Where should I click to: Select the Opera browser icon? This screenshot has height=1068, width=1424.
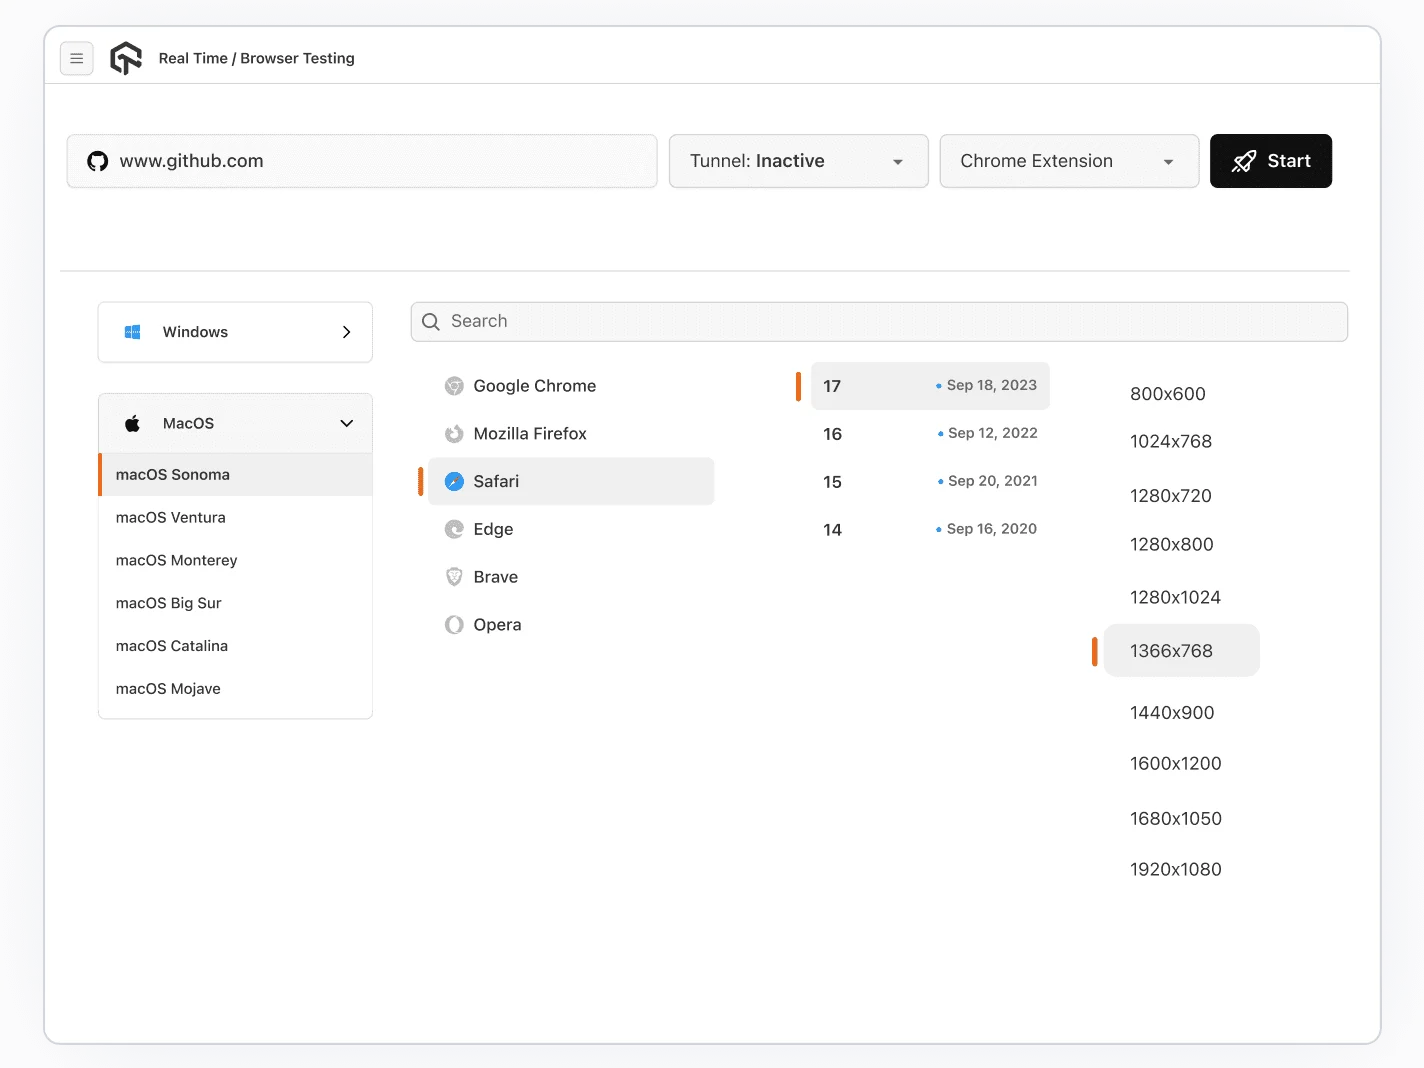tap(454, 625)
